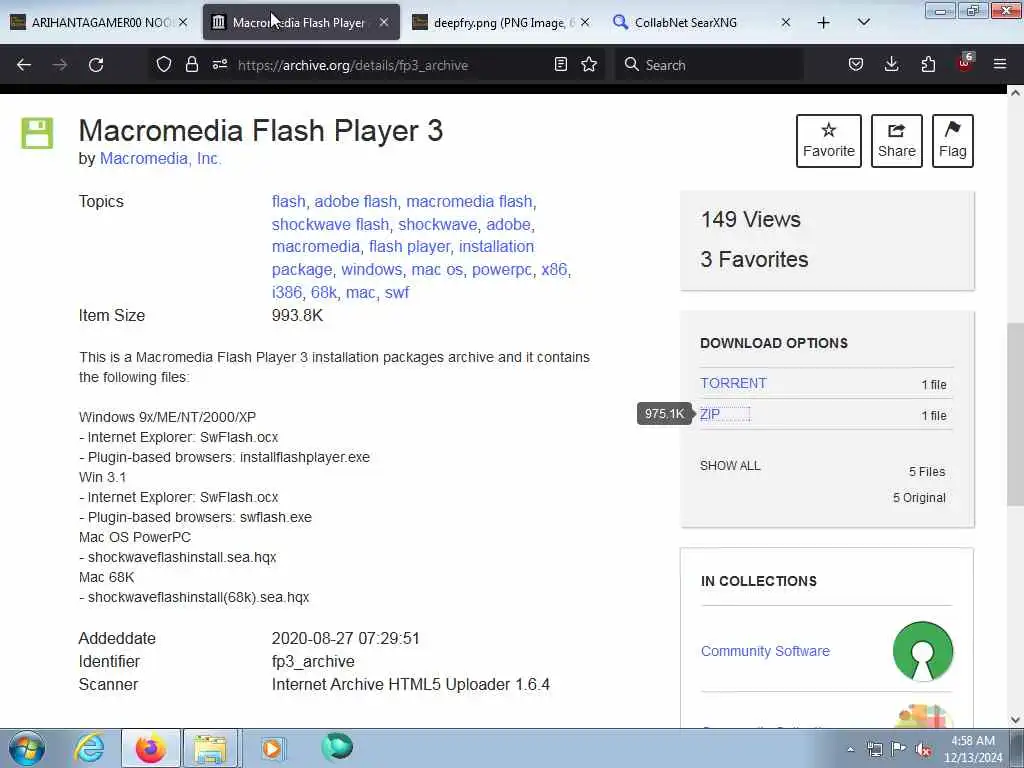This screenshot has height=768, width=1024.
Task: Open the 'mac os' topic link
Action: pyautogui.click(x=437, y=269)
